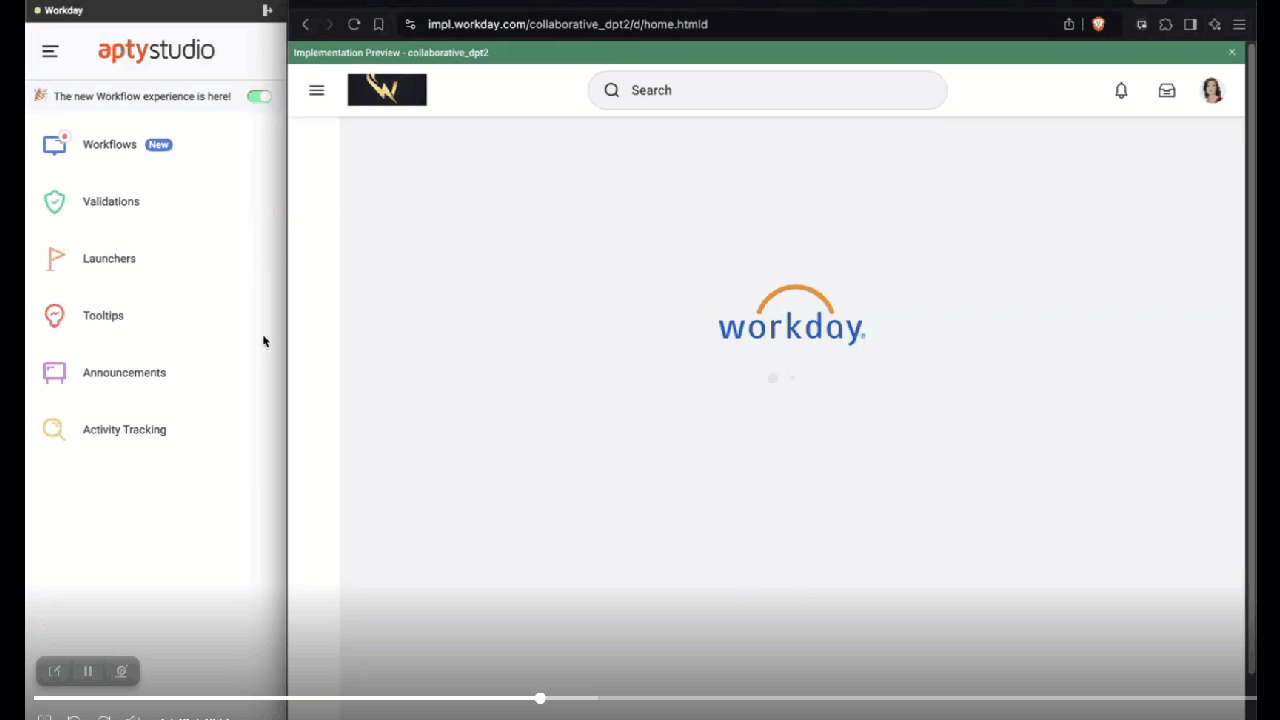Image resolution: width=1280 pixels, height=720 pixels.
Task: Click the Announcements board icon
Action: tap(54, 373)
